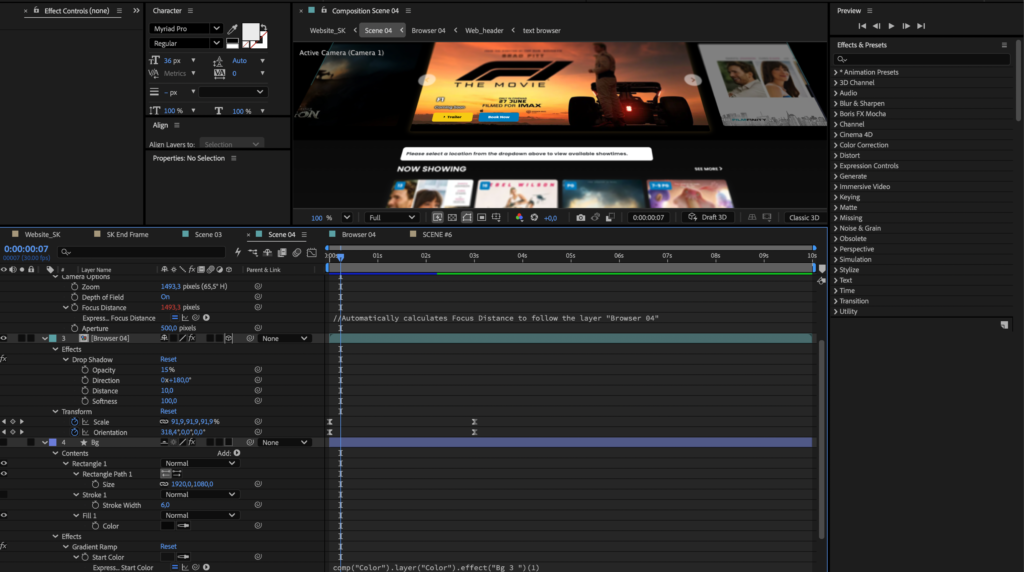Play the composition preview

(x=891, y=26)
